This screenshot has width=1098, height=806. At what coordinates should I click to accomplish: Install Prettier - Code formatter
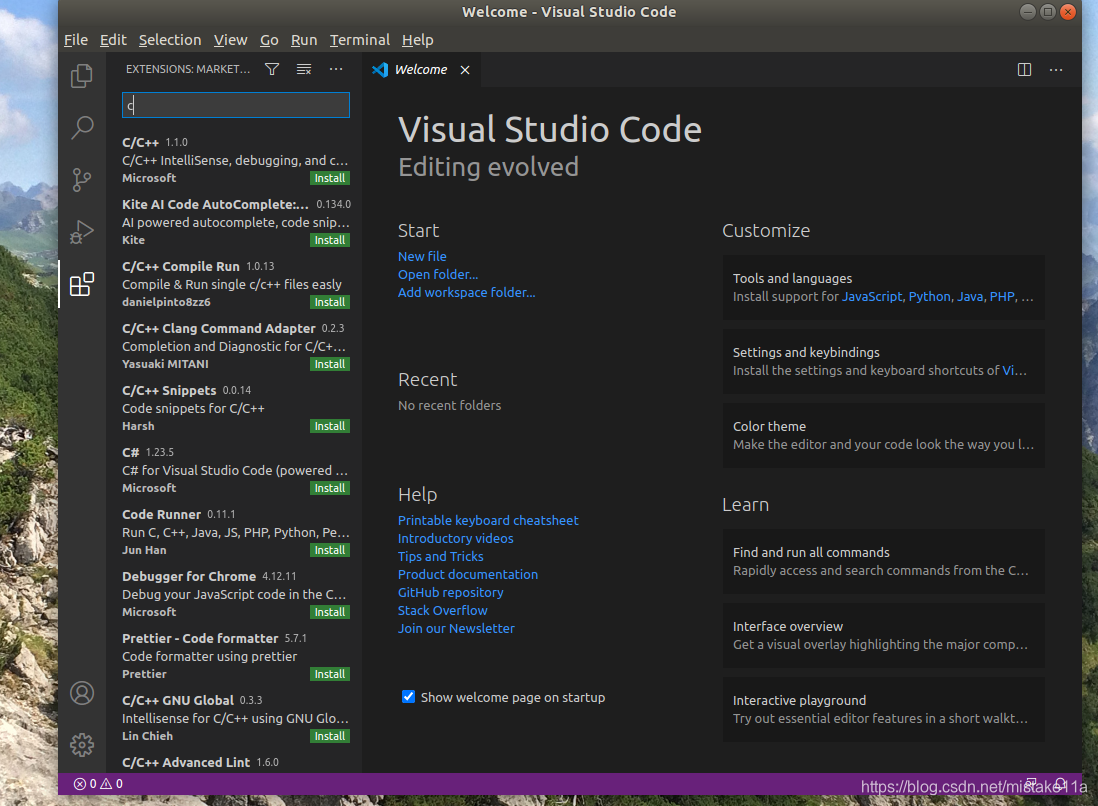(x=330, y=674)
